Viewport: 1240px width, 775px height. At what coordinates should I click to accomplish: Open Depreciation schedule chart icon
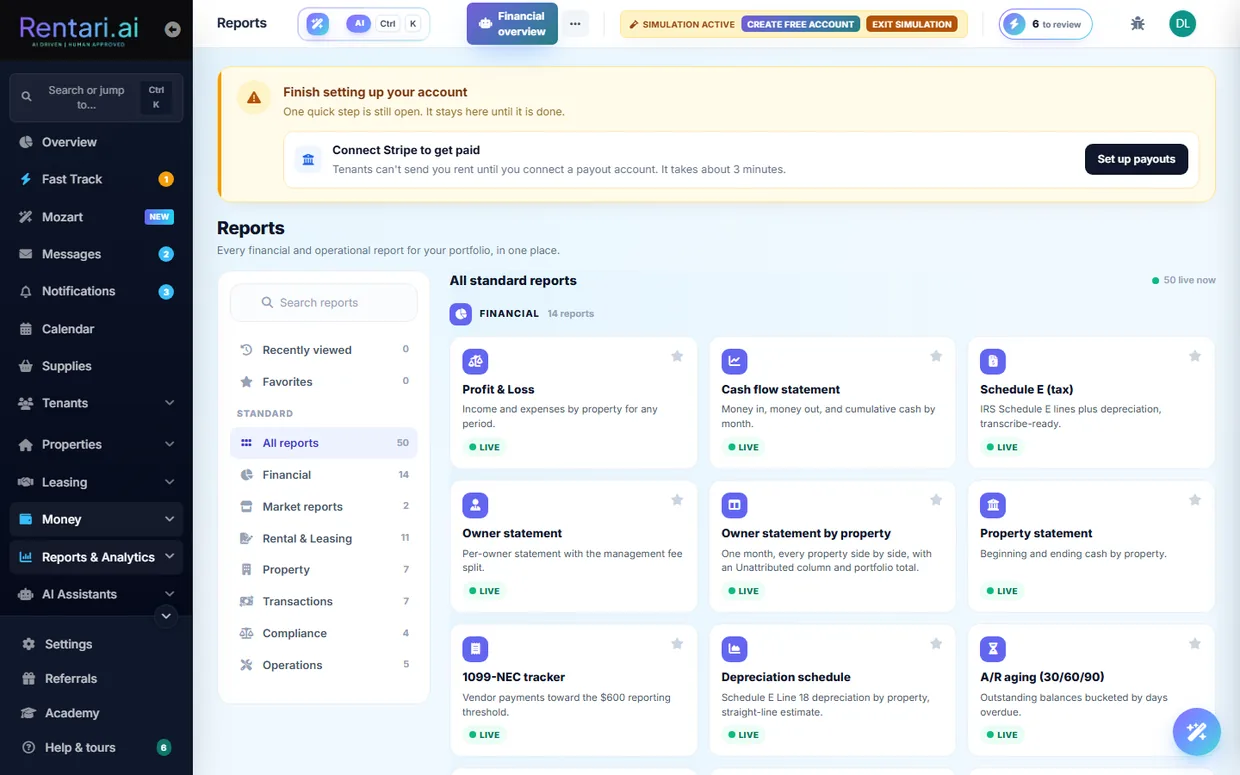click(734, 648)
